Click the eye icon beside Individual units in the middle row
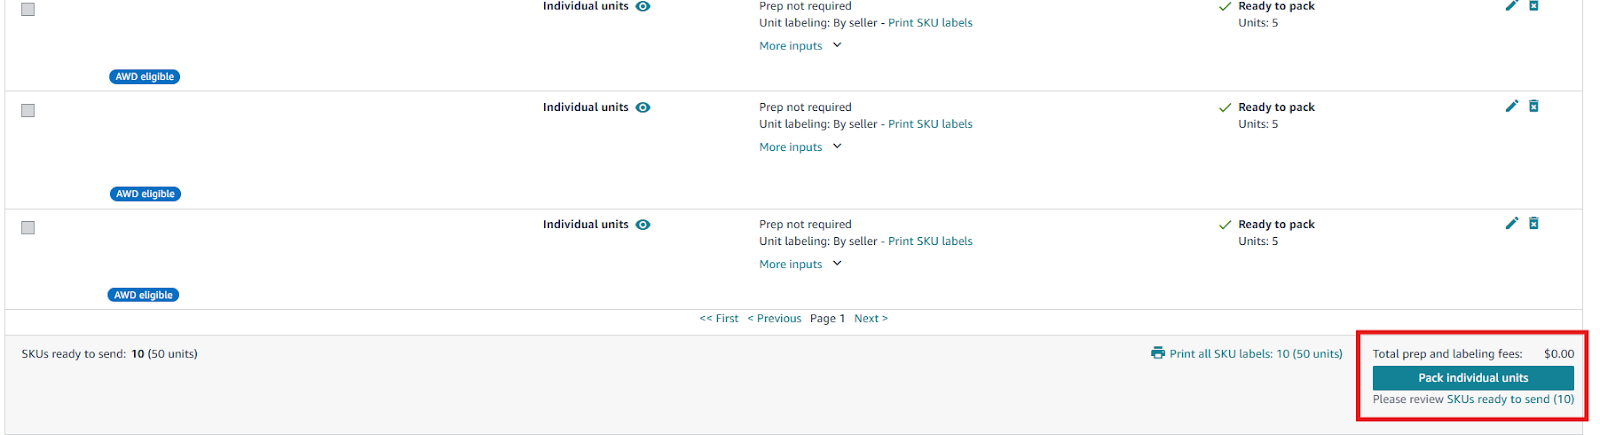Screen dimensions: 1600x435 [x=643, y=107]
